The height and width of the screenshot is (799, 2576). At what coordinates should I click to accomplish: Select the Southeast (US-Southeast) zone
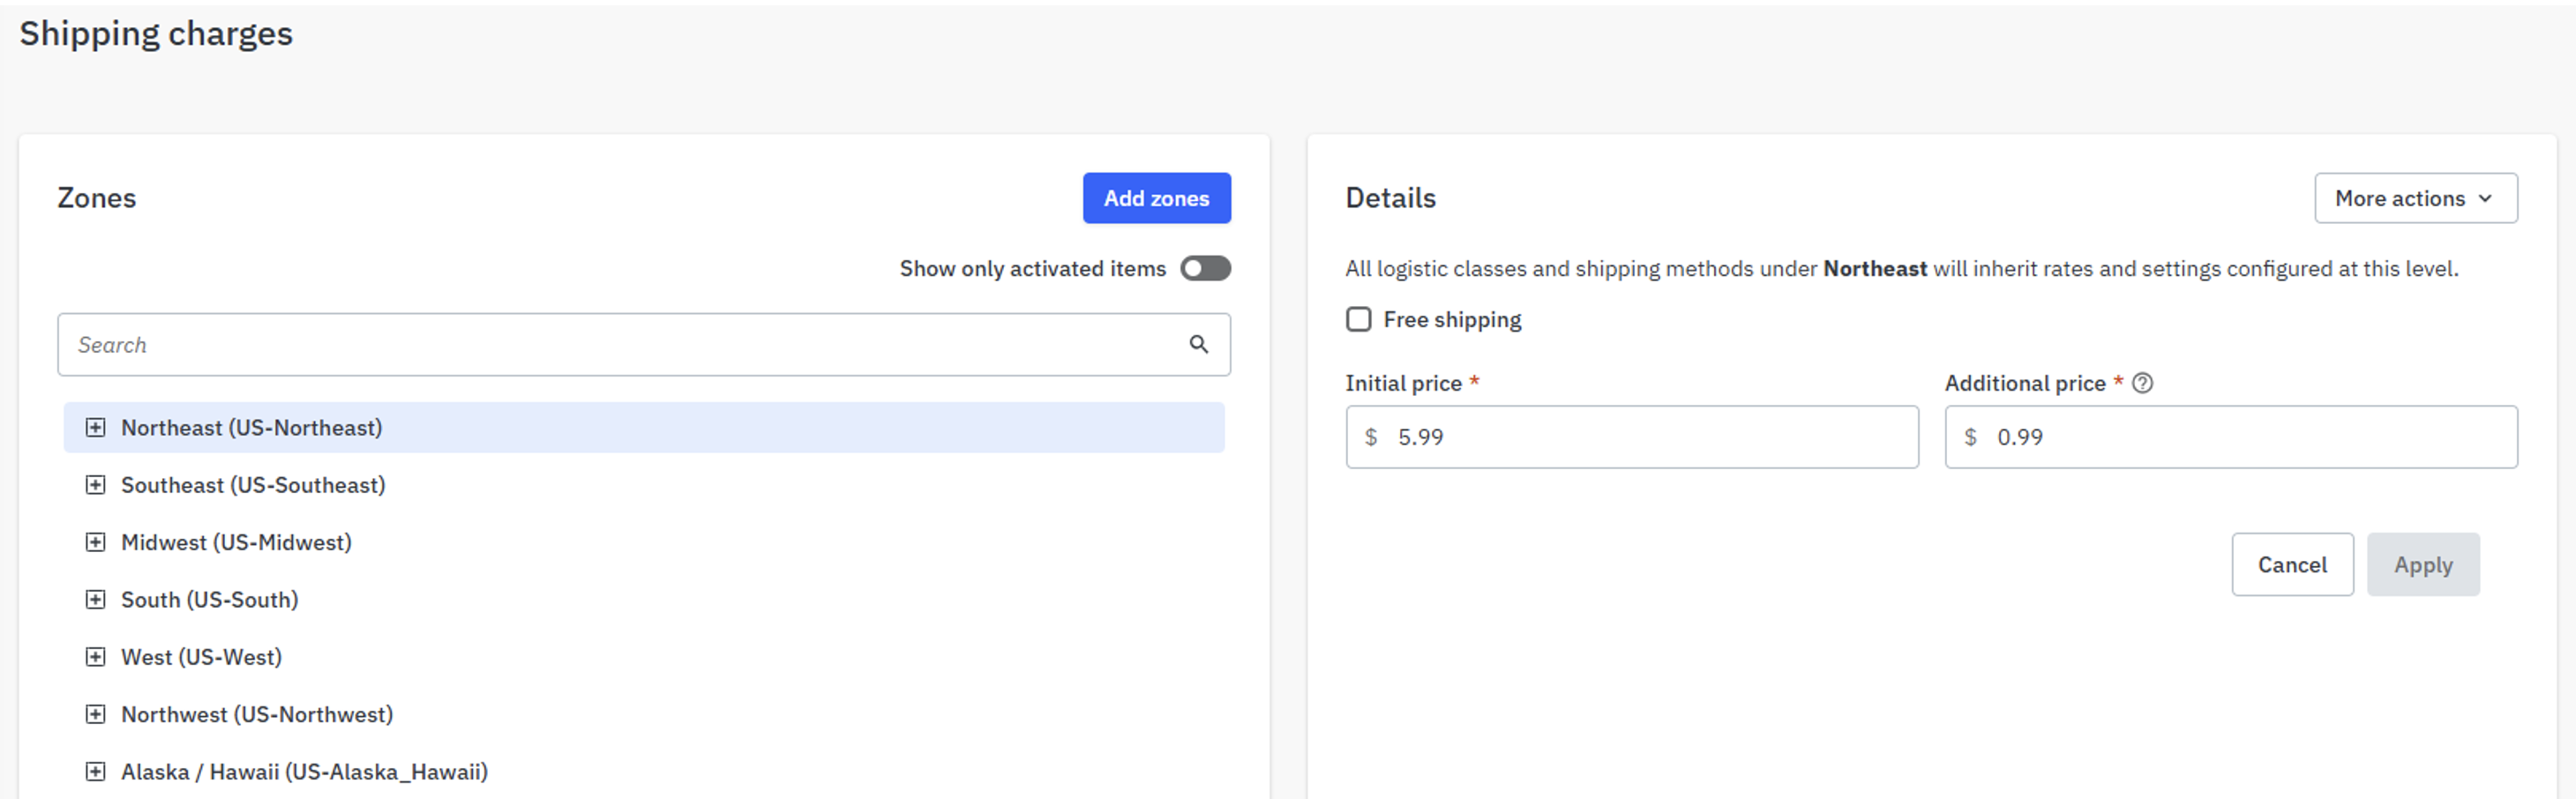click(253, 485)
